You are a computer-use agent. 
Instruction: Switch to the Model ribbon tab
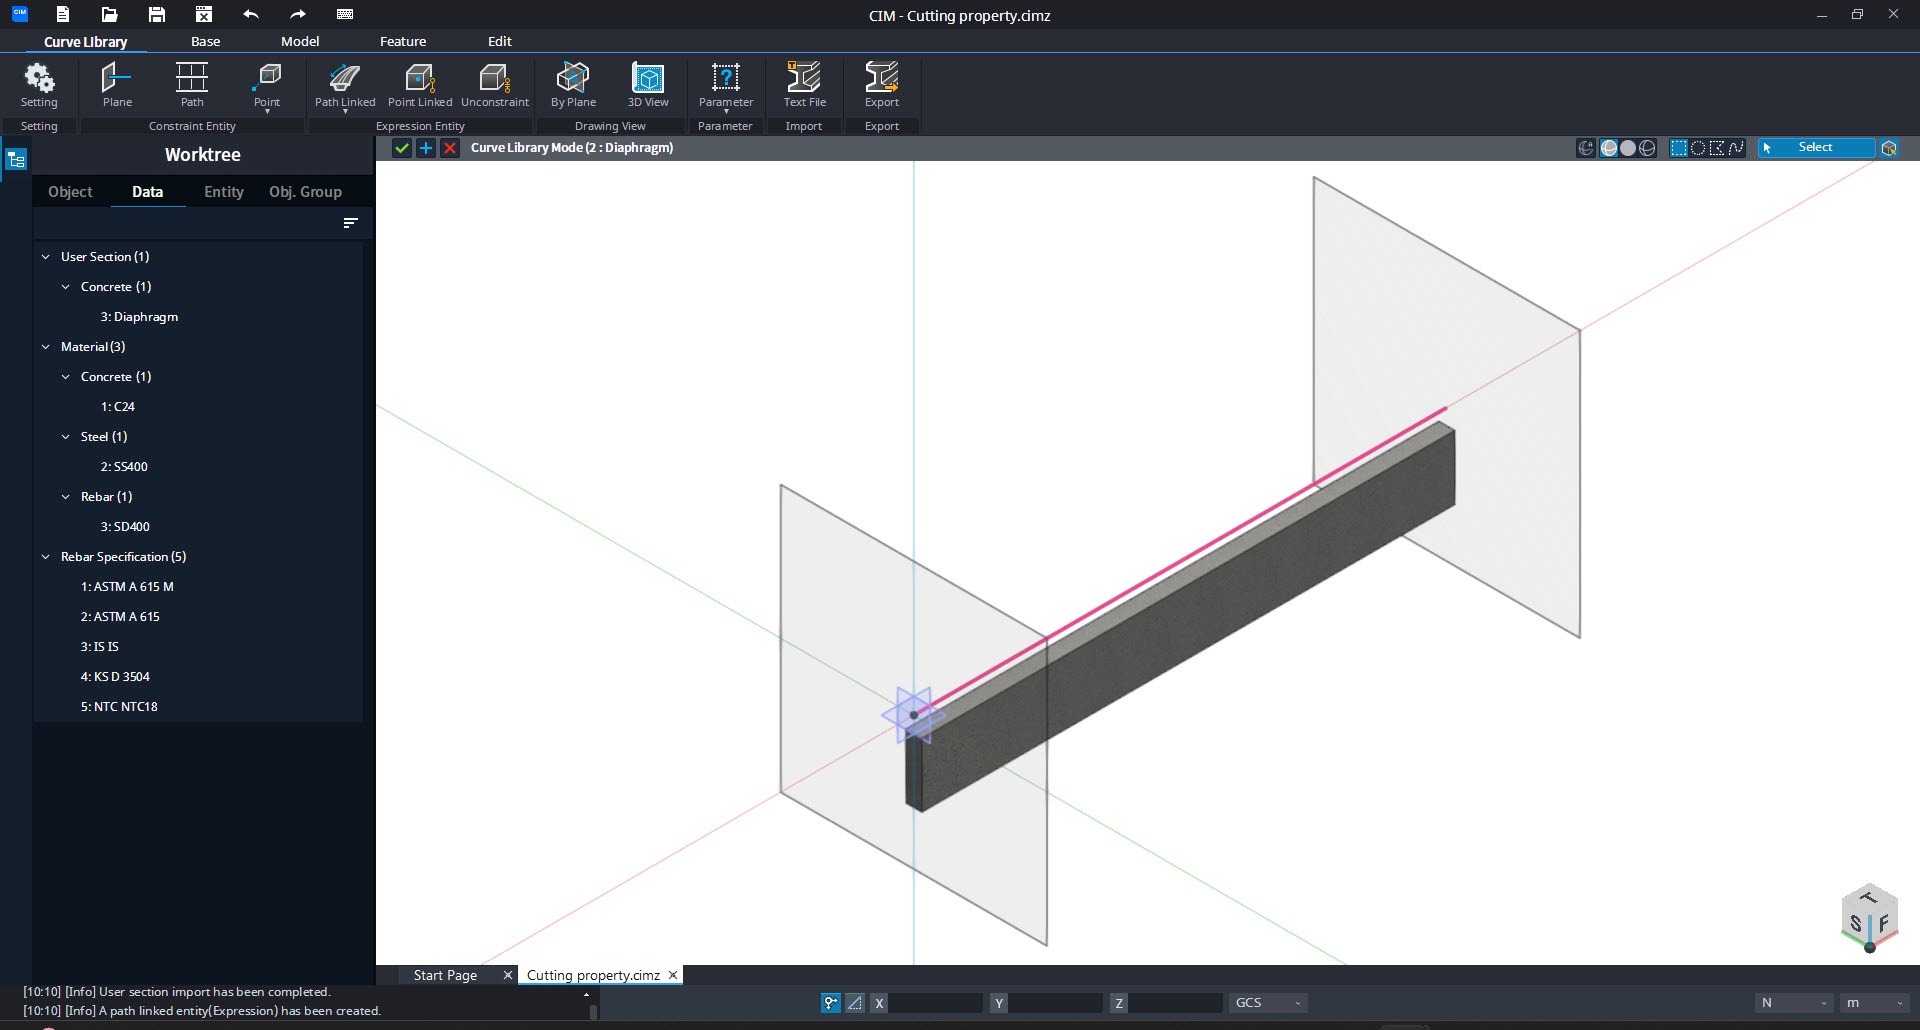(300, 42)
